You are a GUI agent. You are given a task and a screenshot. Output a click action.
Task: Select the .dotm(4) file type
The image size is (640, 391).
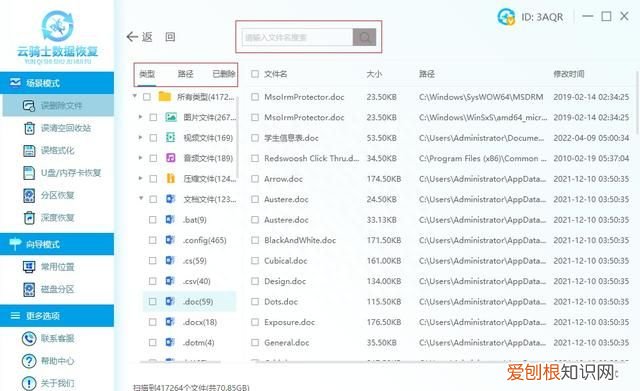coord(198,342)
